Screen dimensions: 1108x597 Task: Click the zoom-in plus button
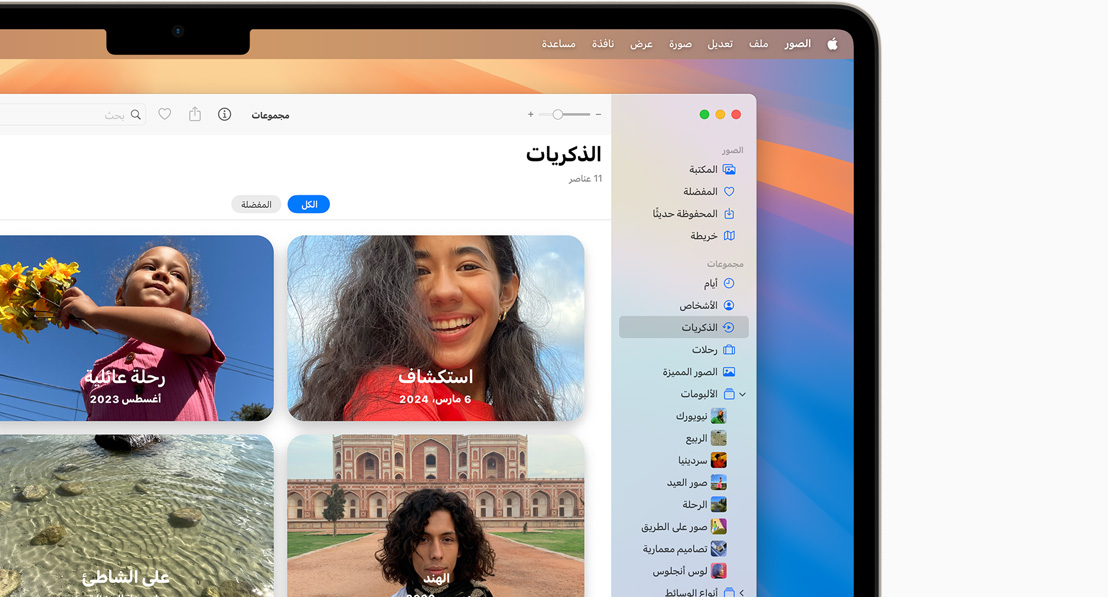[x=530, y=115]
